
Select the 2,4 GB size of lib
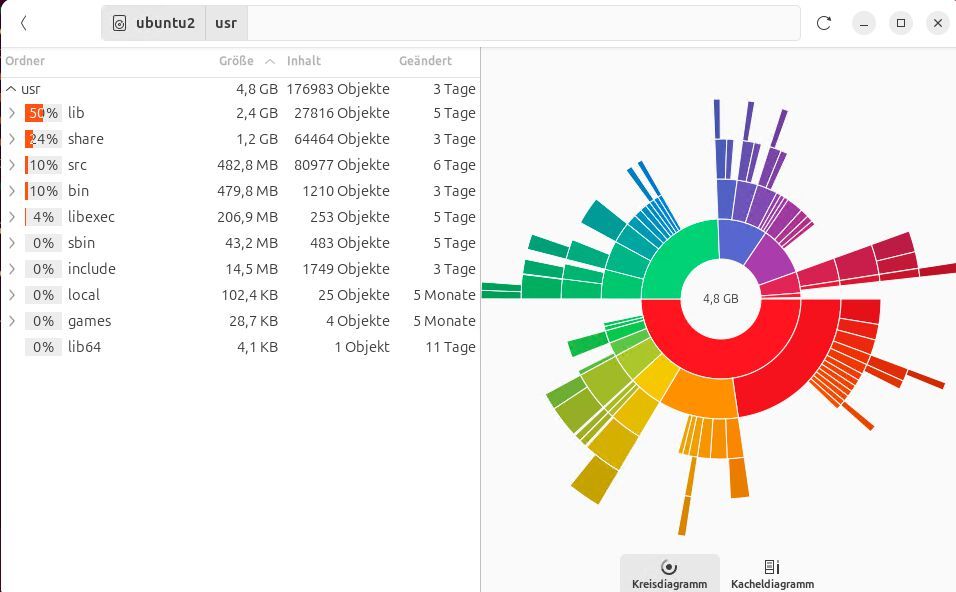(x=257, y=113)
